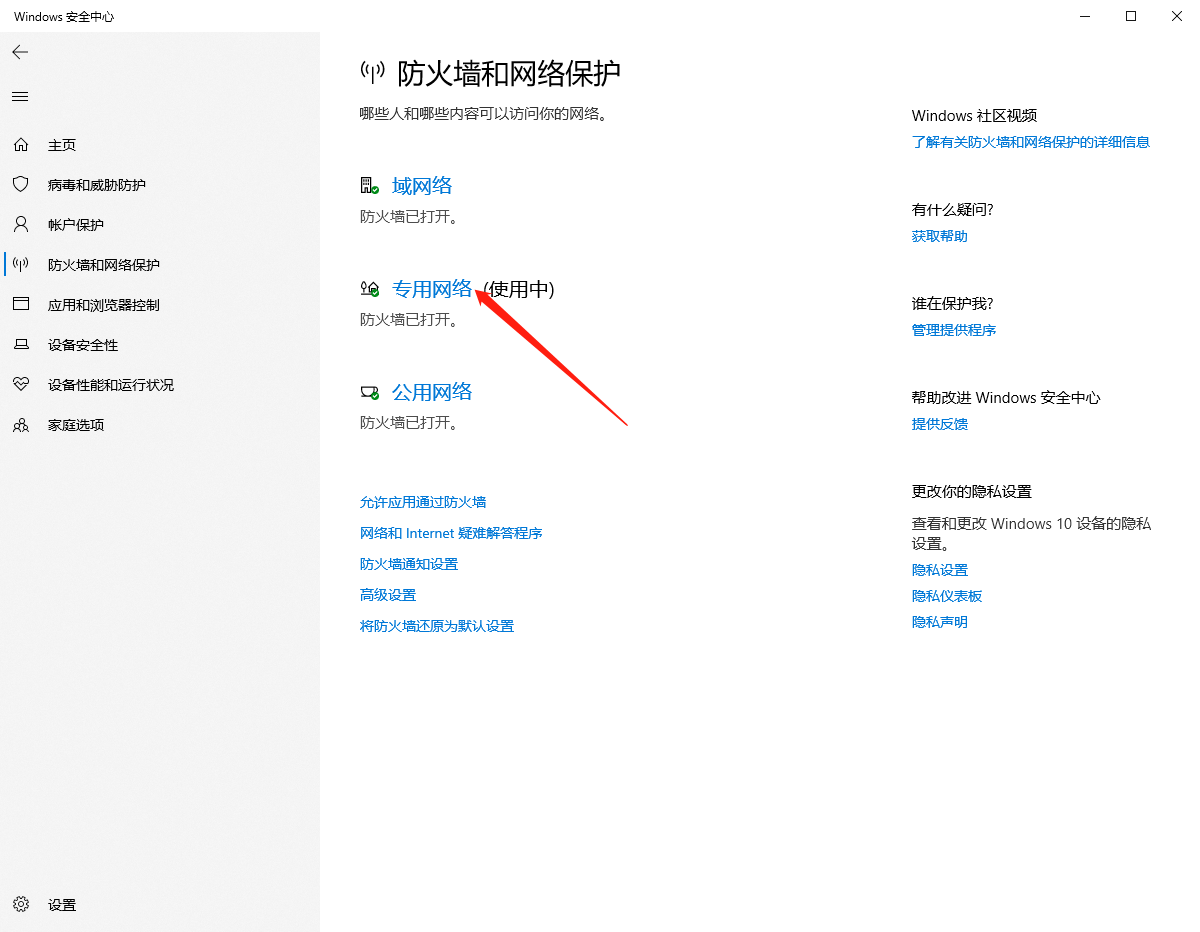The height and width of the screenshot is (932, 1200).
Task: Open 隐私声明 link
Action: (940, 622)
